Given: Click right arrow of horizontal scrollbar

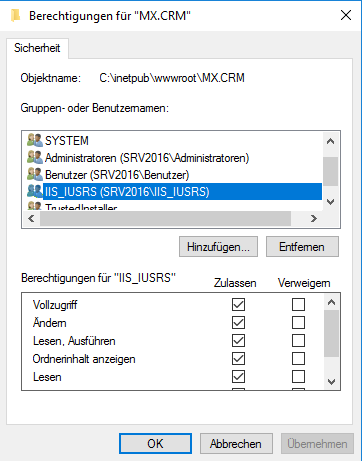Looking at the screenshot, I should tap(313, 219).
